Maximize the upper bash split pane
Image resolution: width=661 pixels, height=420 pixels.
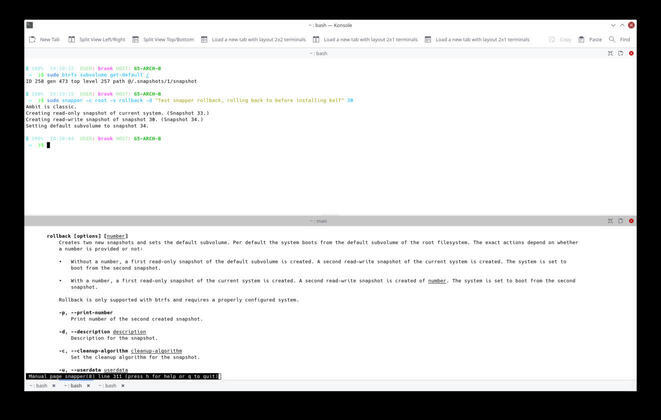610,54
